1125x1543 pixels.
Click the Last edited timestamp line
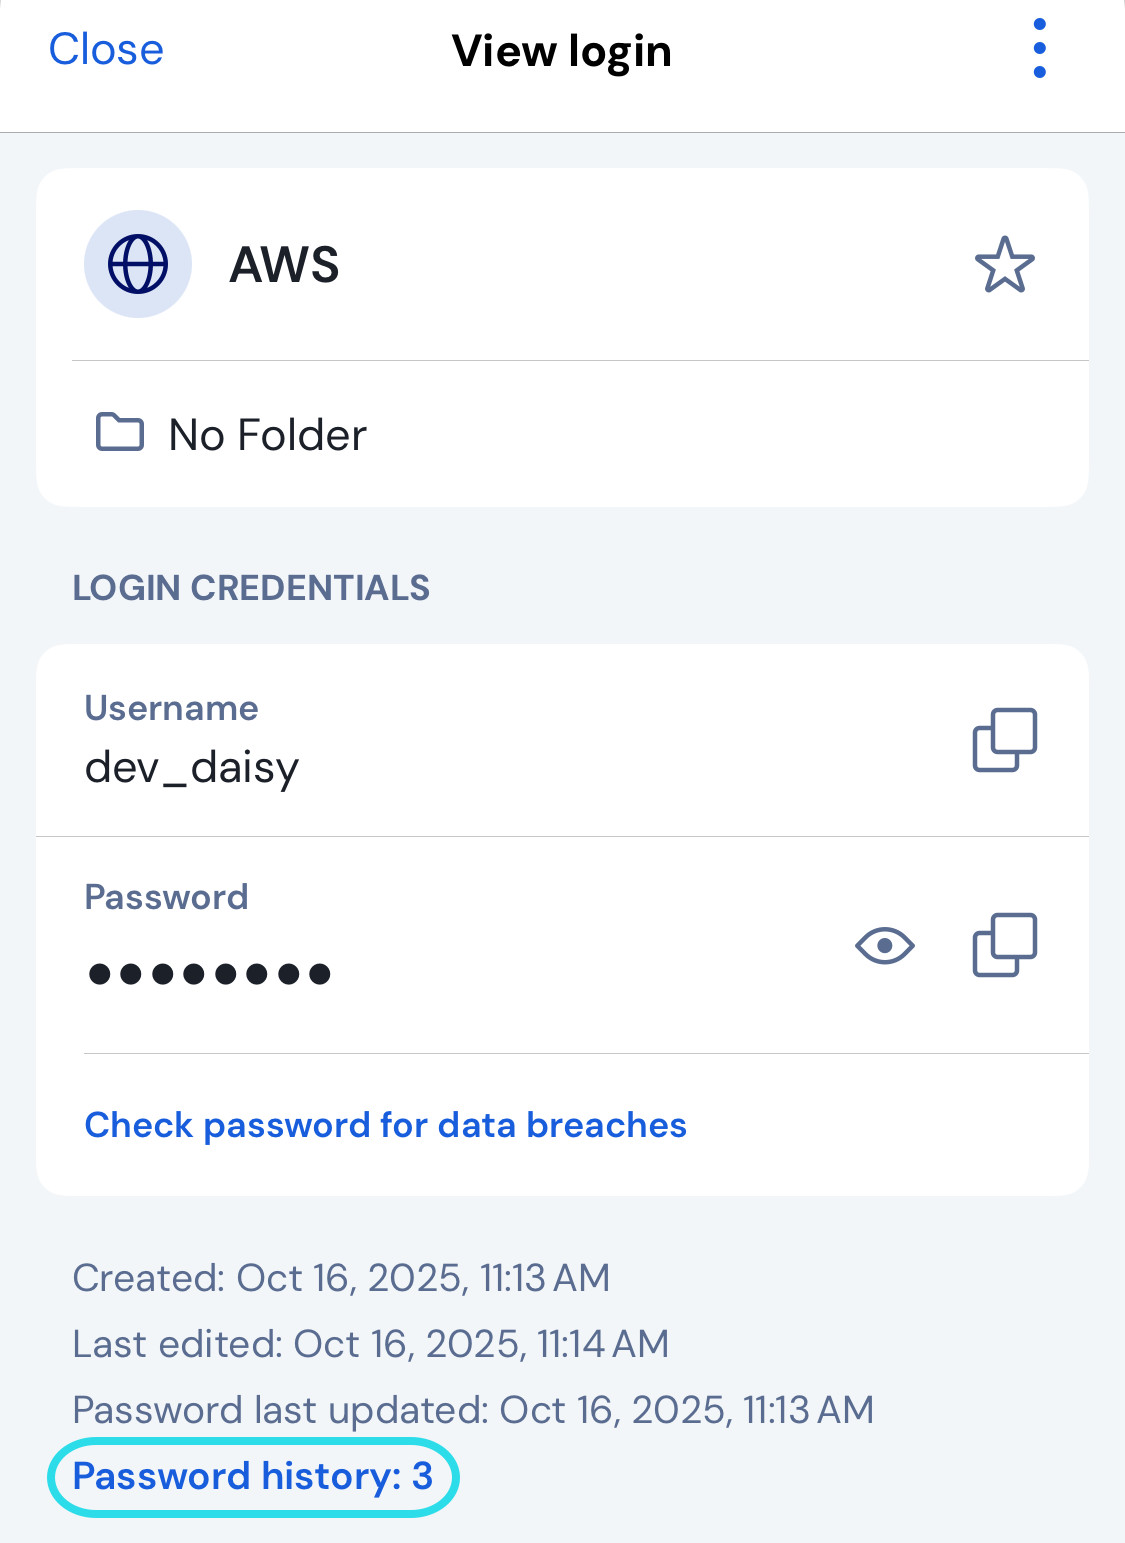click(x=370, y=1344)
